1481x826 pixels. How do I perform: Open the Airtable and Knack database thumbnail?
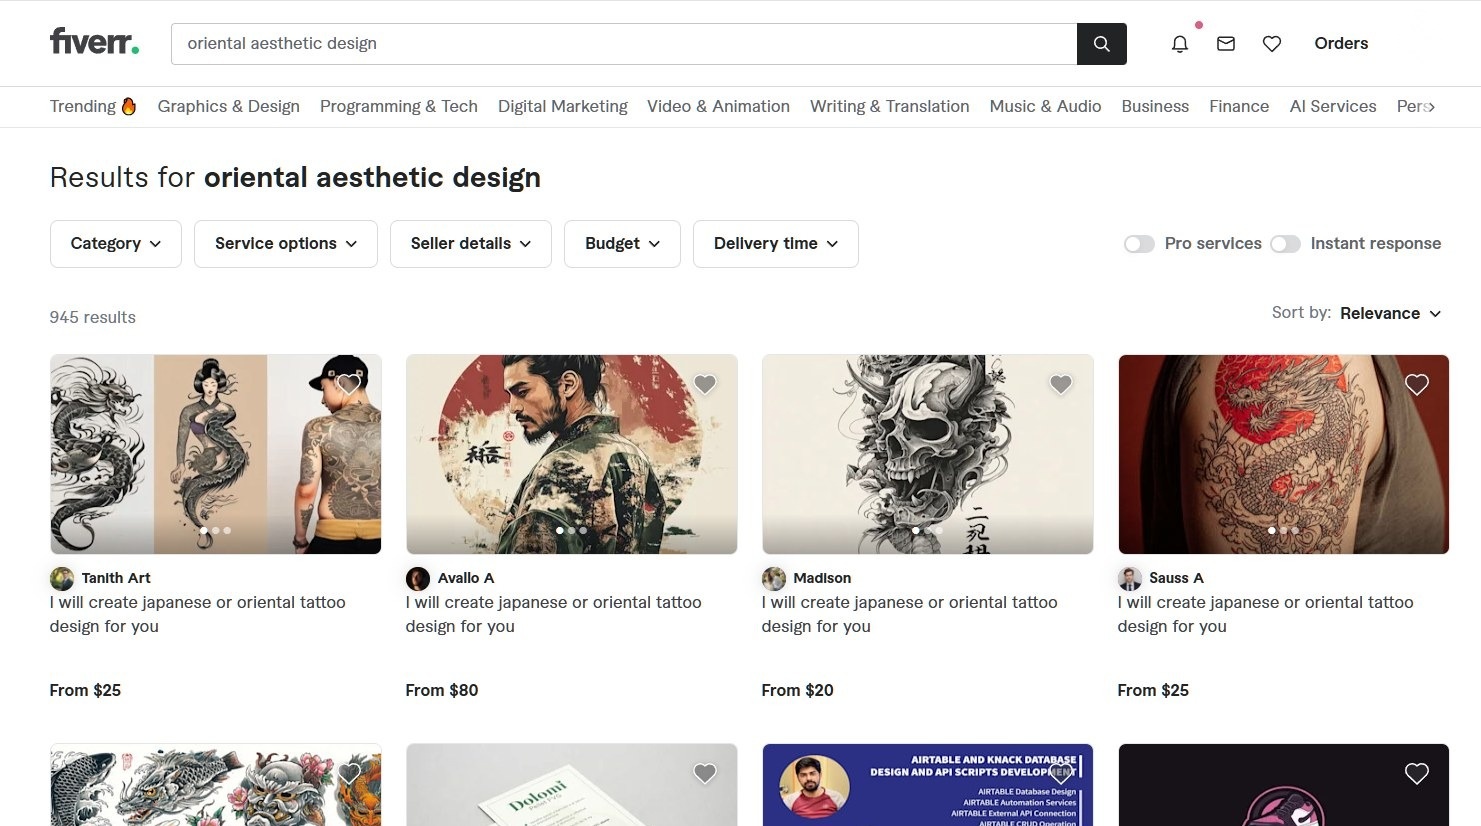pos(928,785)
